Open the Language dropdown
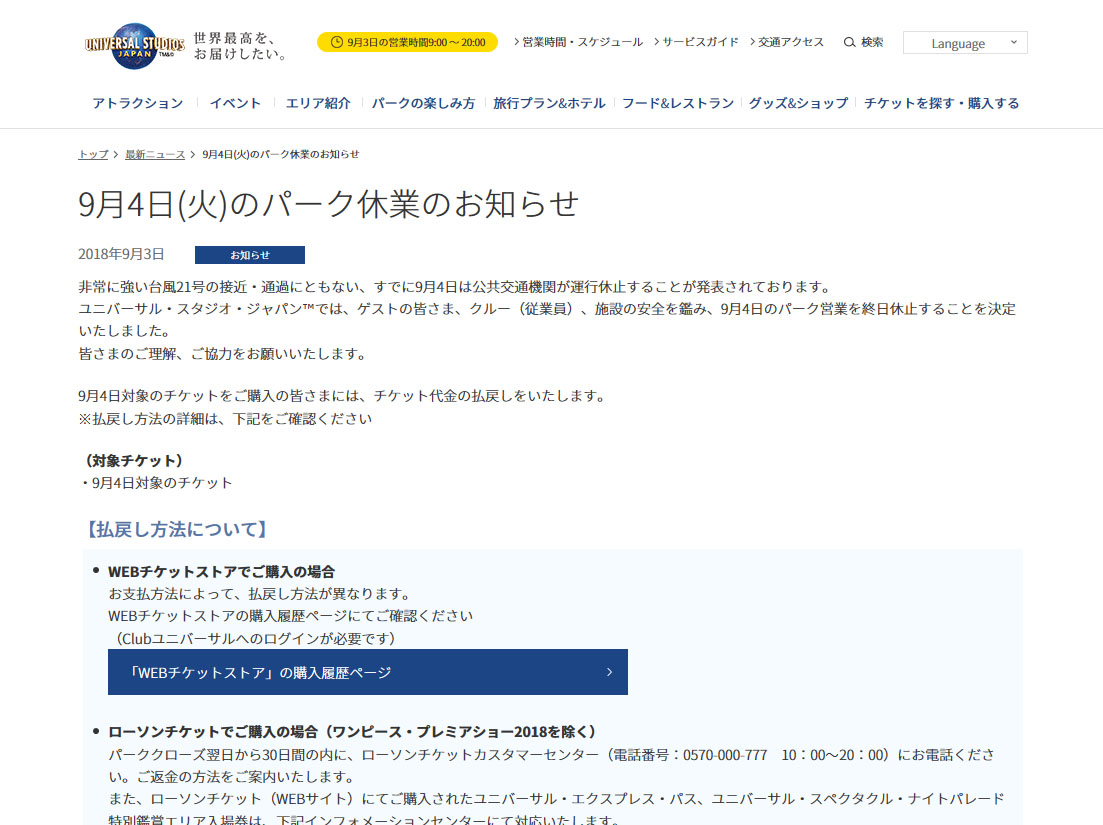Screen dimensions: 1103x825 click(964, 43)
